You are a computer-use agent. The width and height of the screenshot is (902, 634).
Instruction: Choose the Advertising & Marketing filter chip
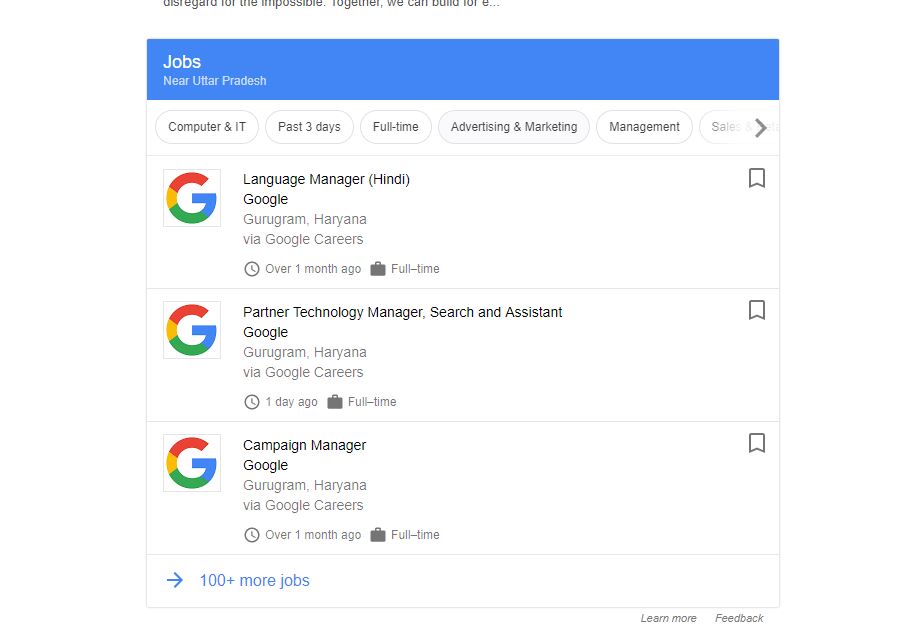514,127
